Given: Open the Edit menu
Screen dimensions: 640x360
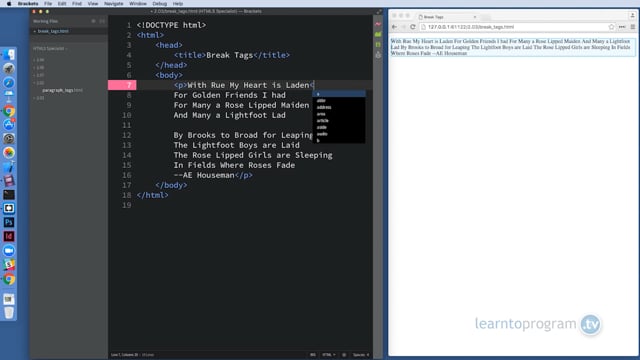Looking at the screenshot, I should point(62,4).
